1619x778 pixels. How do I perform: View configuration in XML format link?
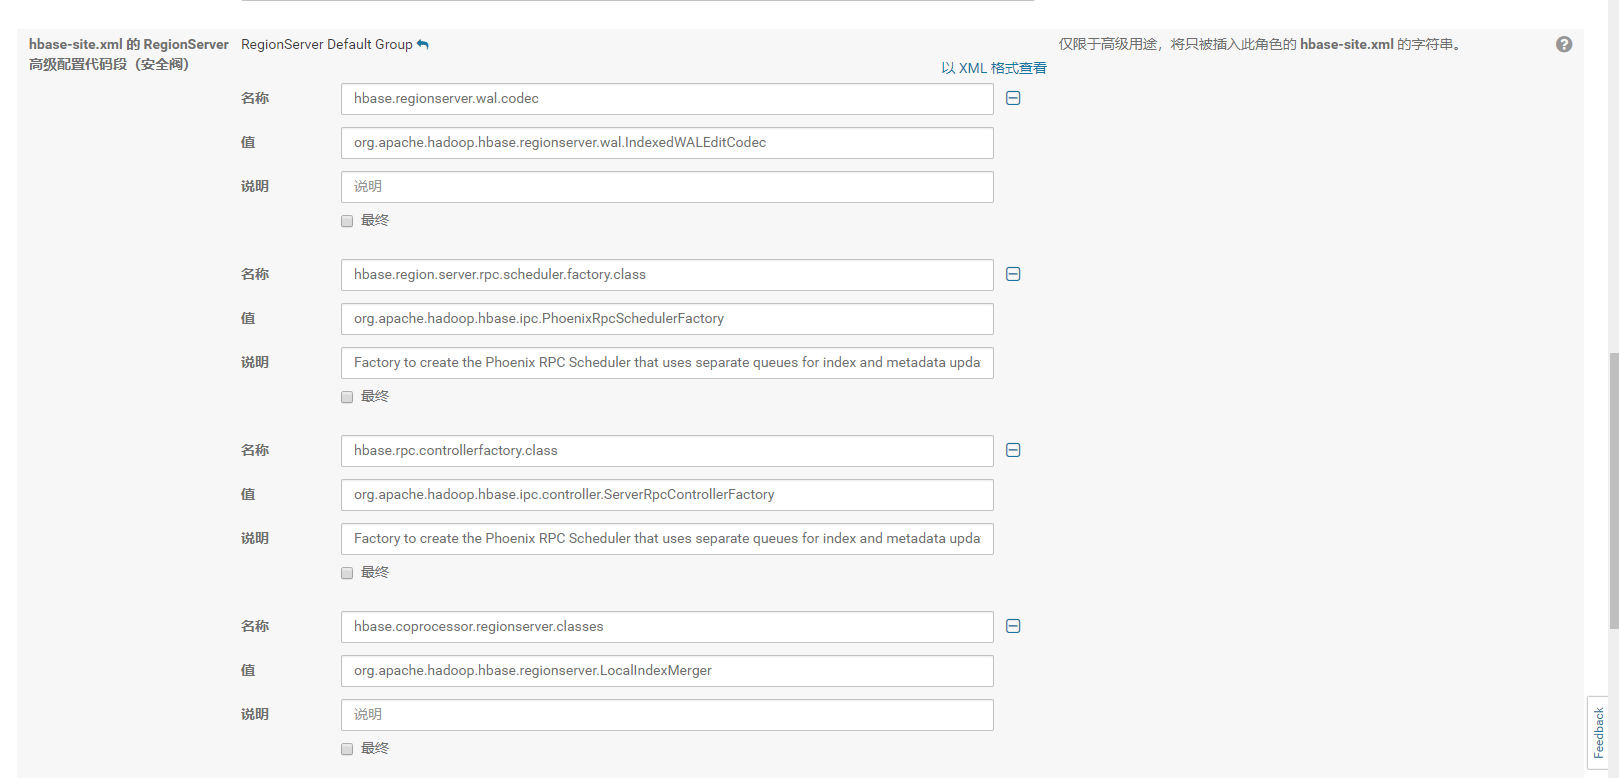pos(993,68)
